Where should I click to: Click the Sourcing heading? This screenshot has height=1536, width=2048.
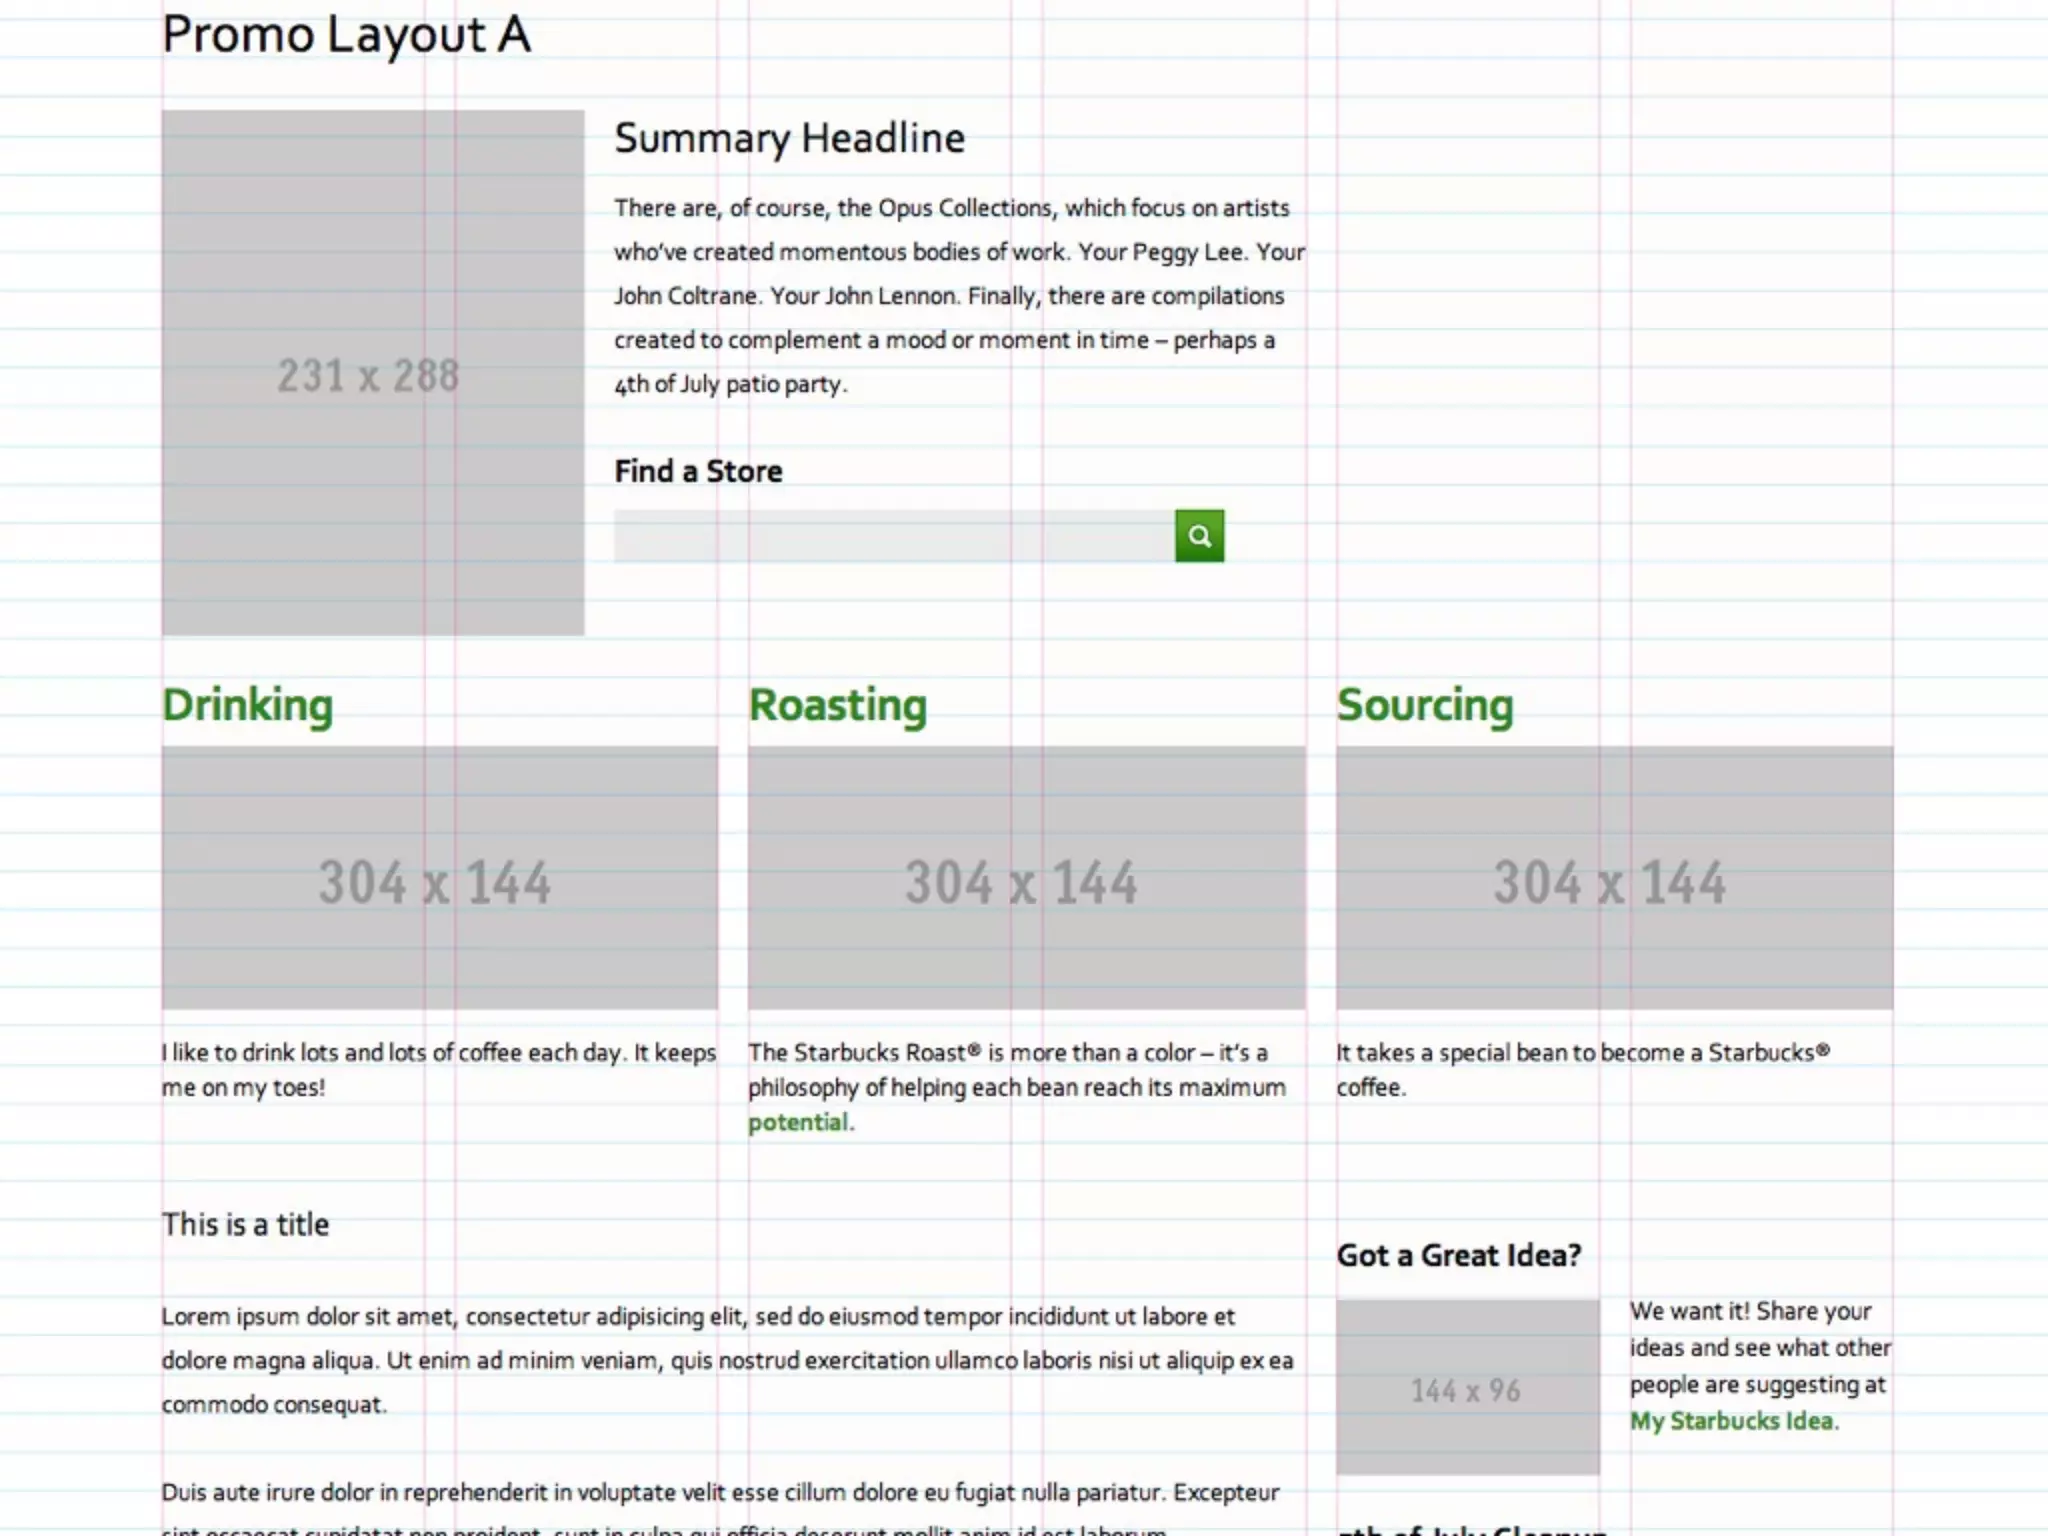[1425, 705]
